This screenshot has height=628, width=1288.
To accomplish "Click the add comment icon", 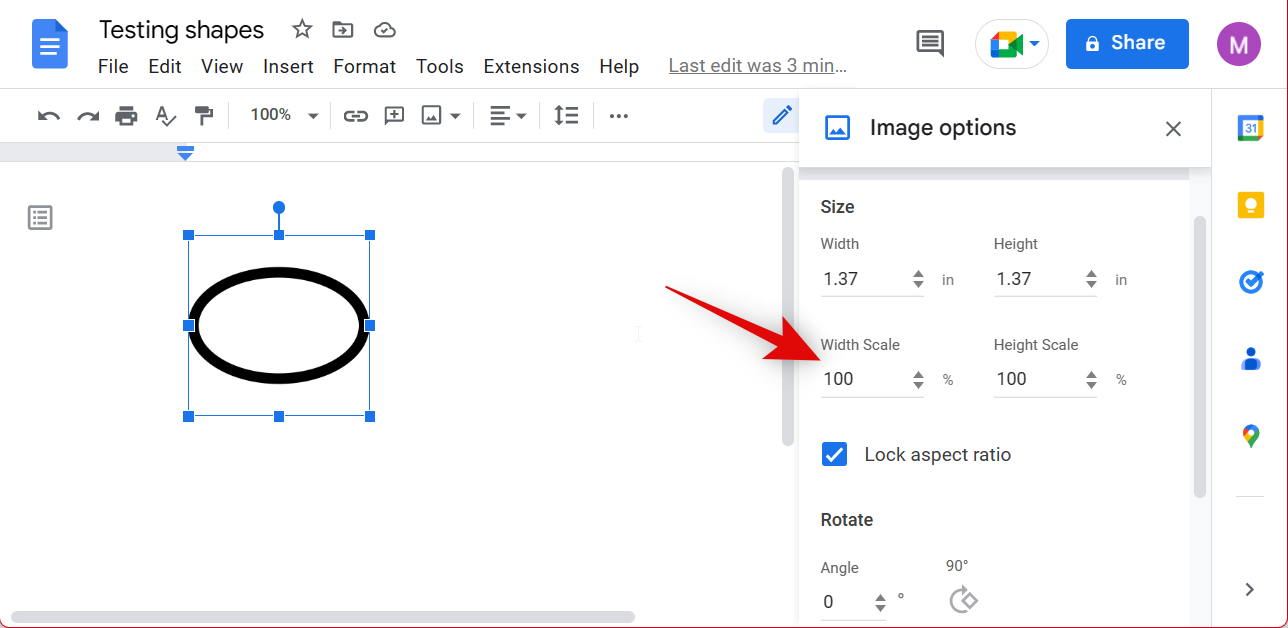I will click(x=394, y=116).
